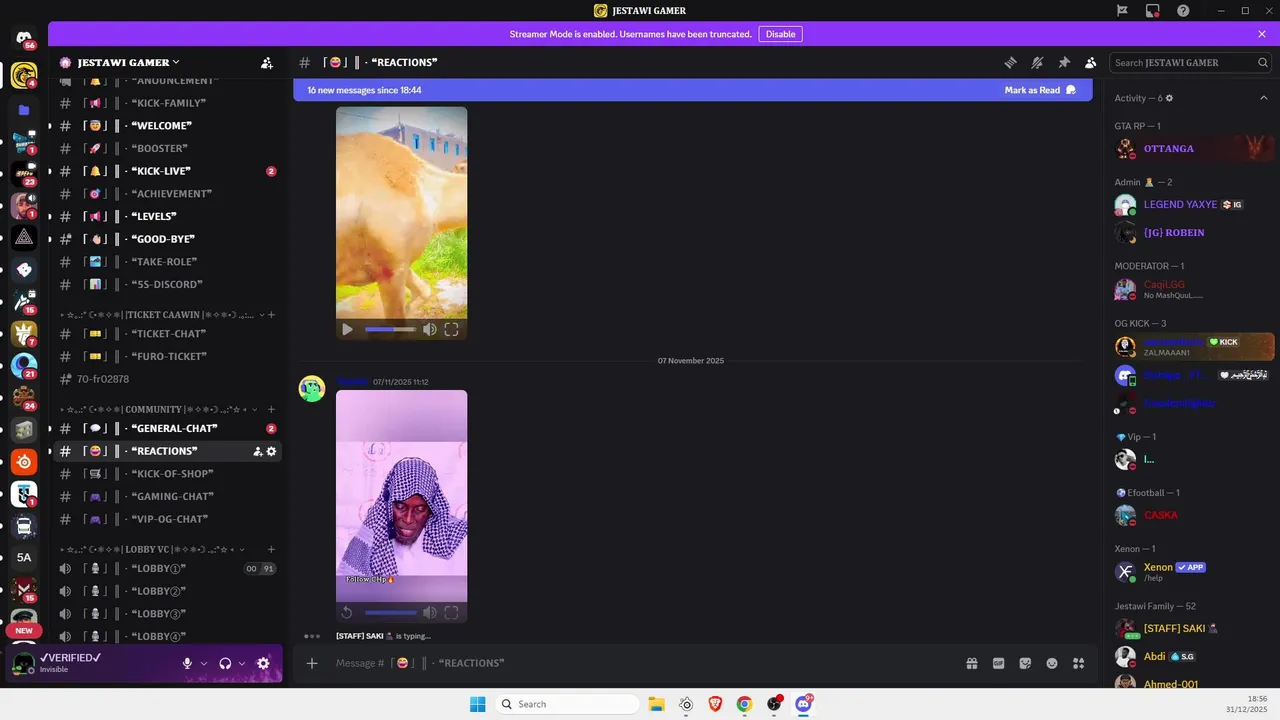Image resolution: width=1280 pixels, height=720 pixels.
Task: Adjust the lower video progress slider
Action: click(390, 612)
